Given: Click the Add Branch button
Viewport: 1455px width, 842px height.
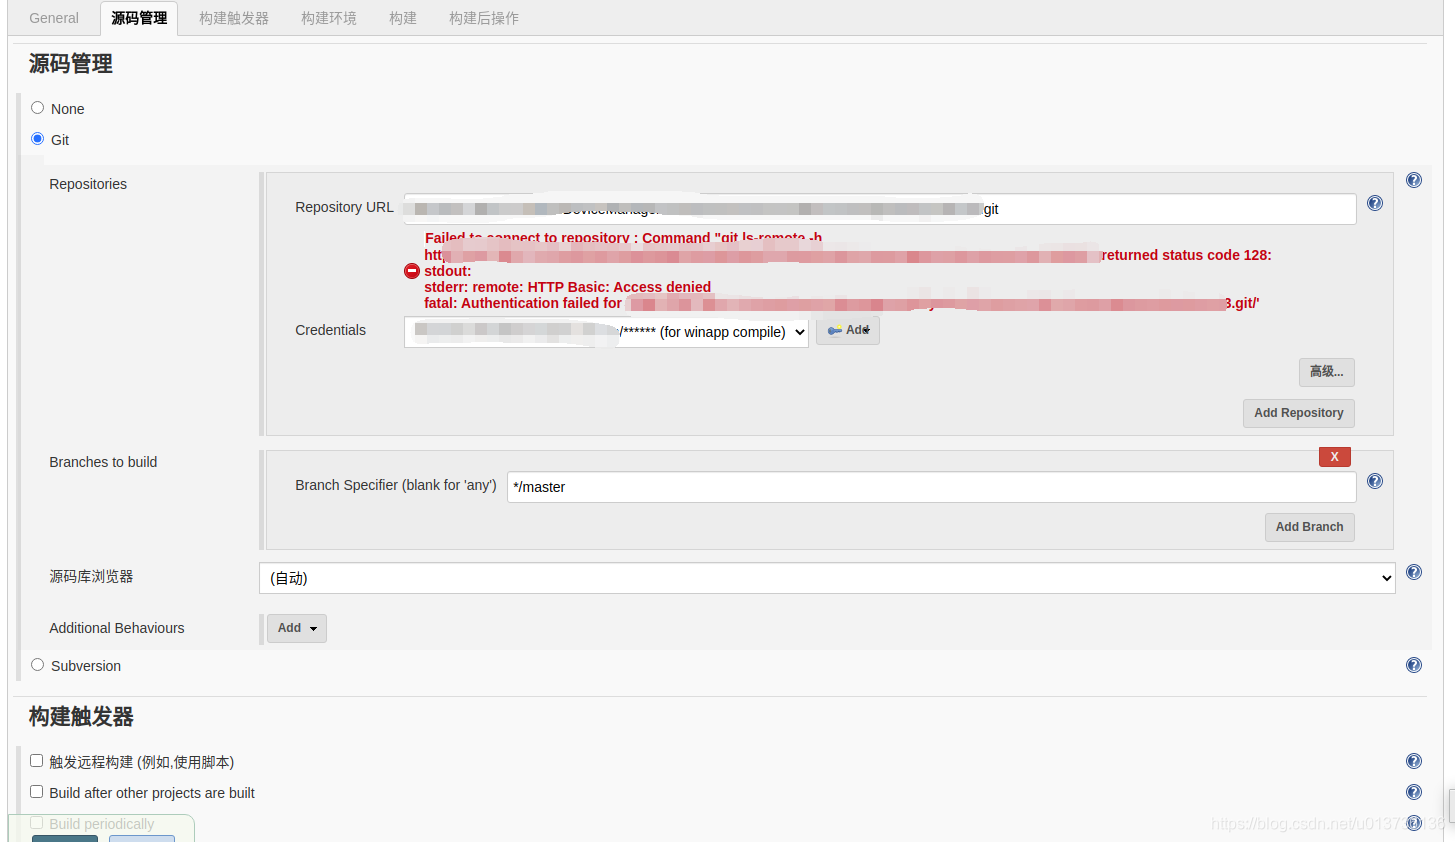Looking at the screenshot, I should [1309, 527].
